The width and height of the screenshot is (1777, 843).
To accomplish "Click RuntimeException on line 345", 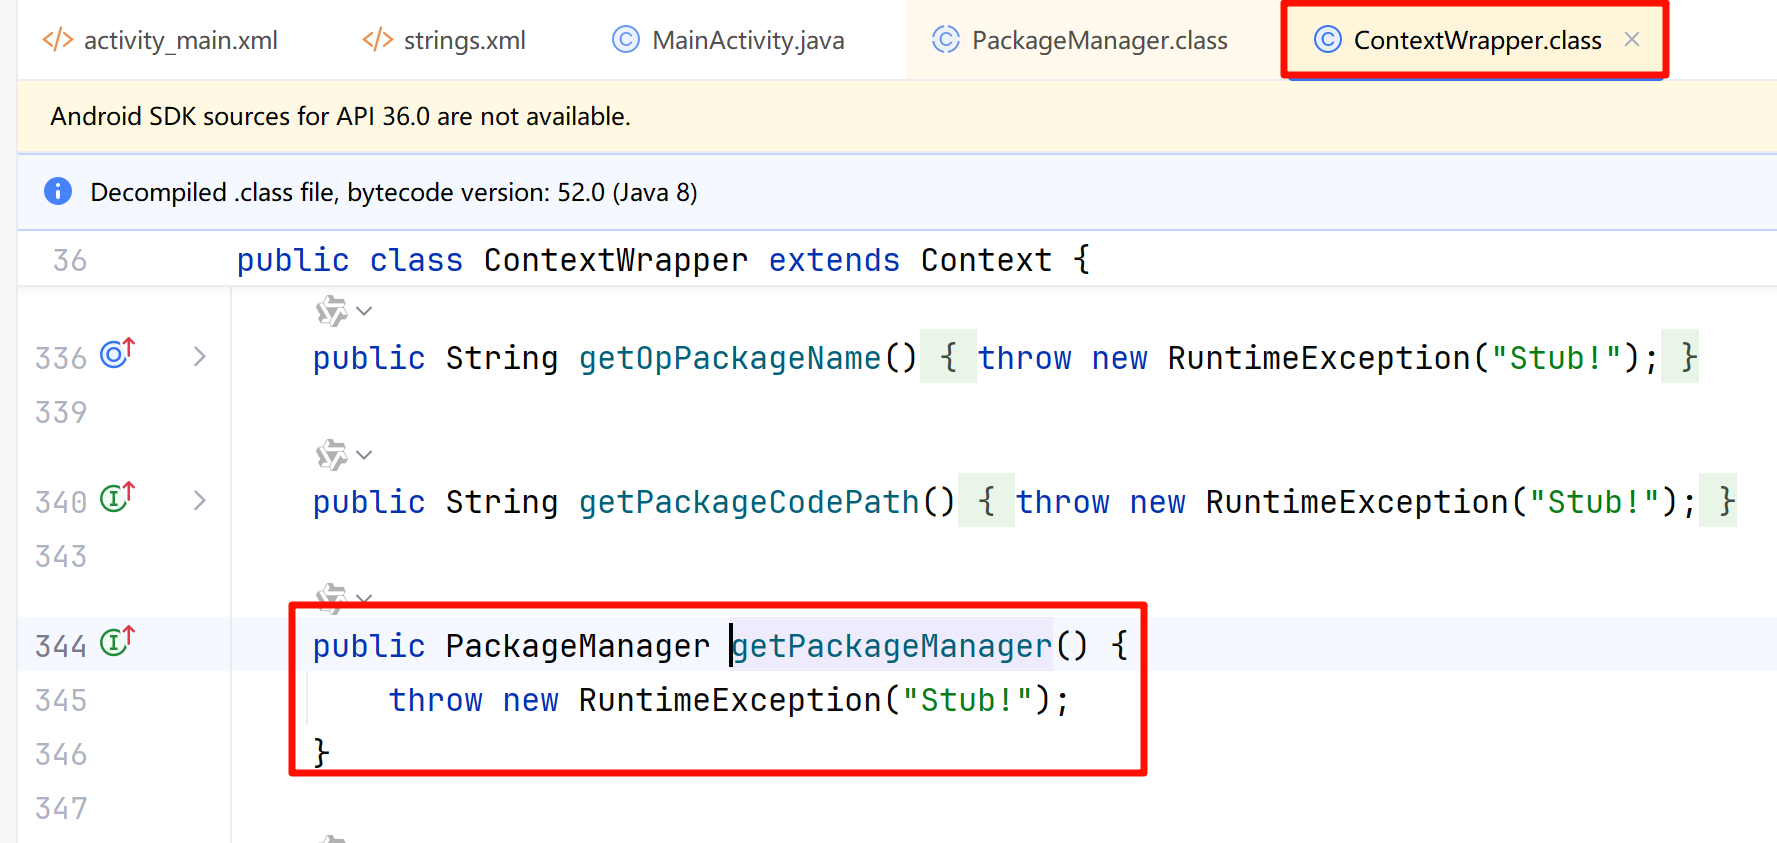I will tap(729, 700).
